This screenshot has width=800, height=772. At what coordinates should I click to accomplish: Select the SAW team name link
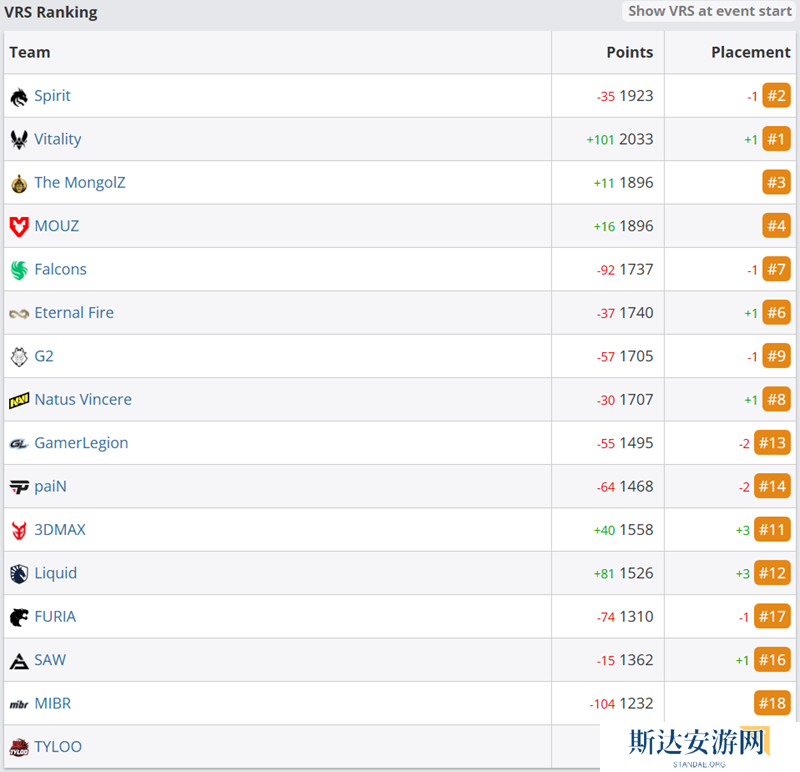(x=50, y=660)
